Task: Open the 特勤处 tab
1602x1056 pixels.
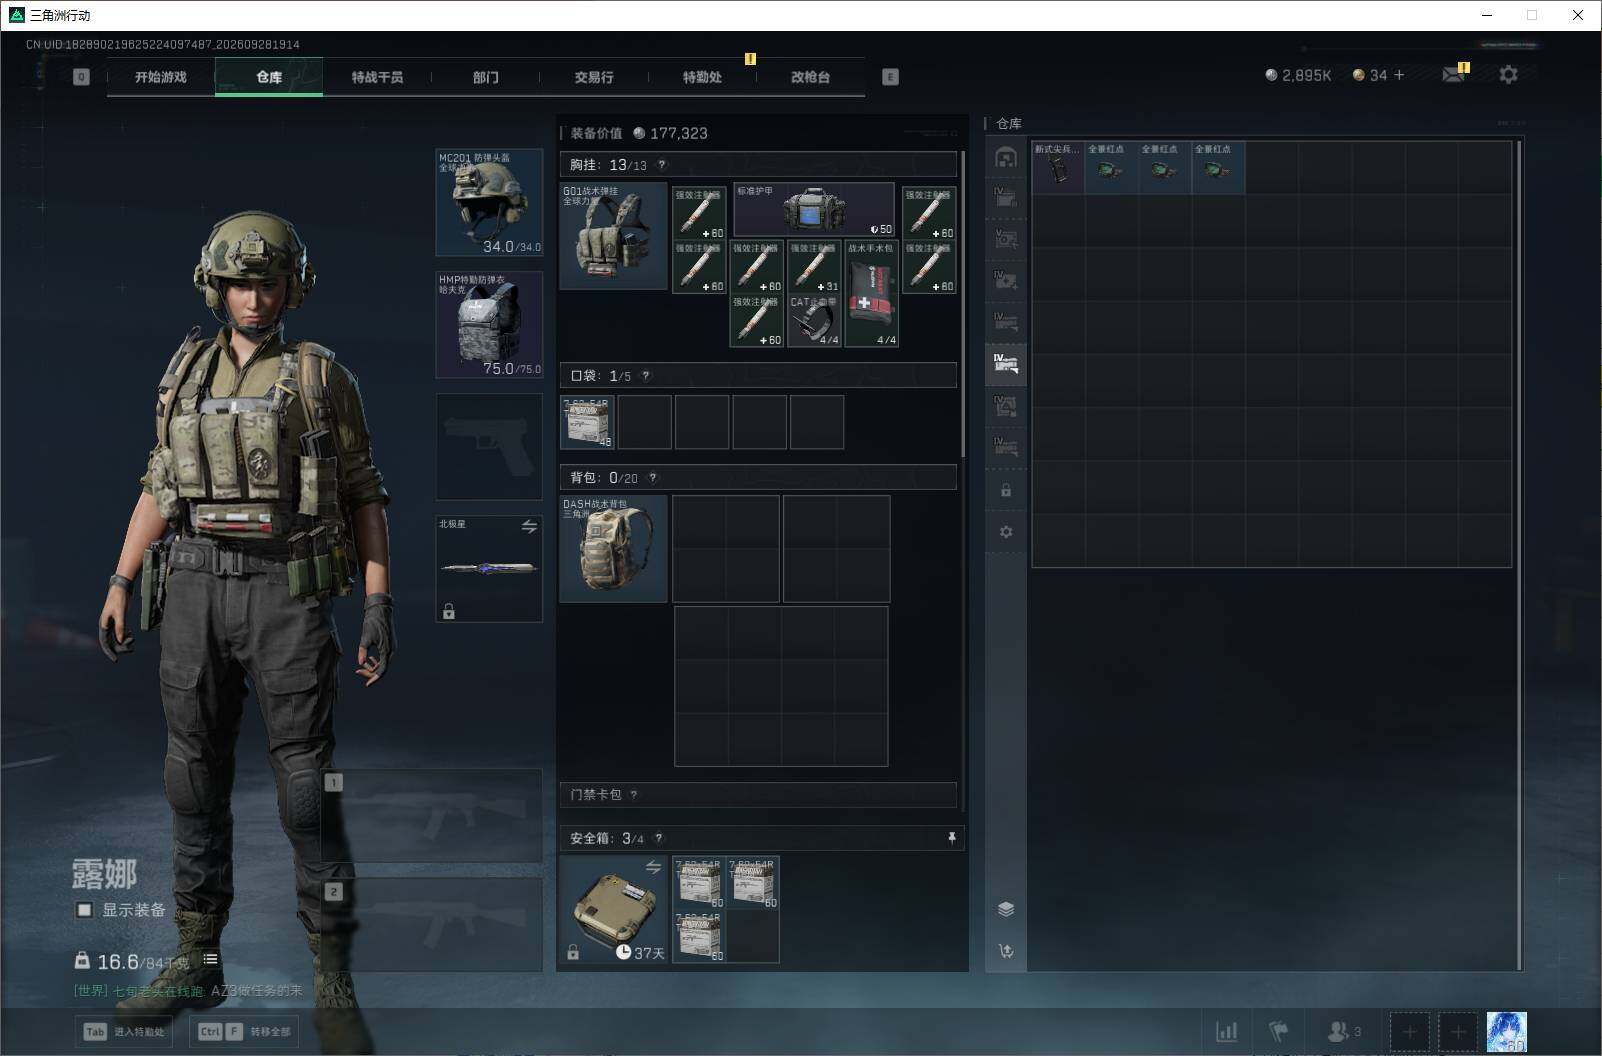Action: 702,77
